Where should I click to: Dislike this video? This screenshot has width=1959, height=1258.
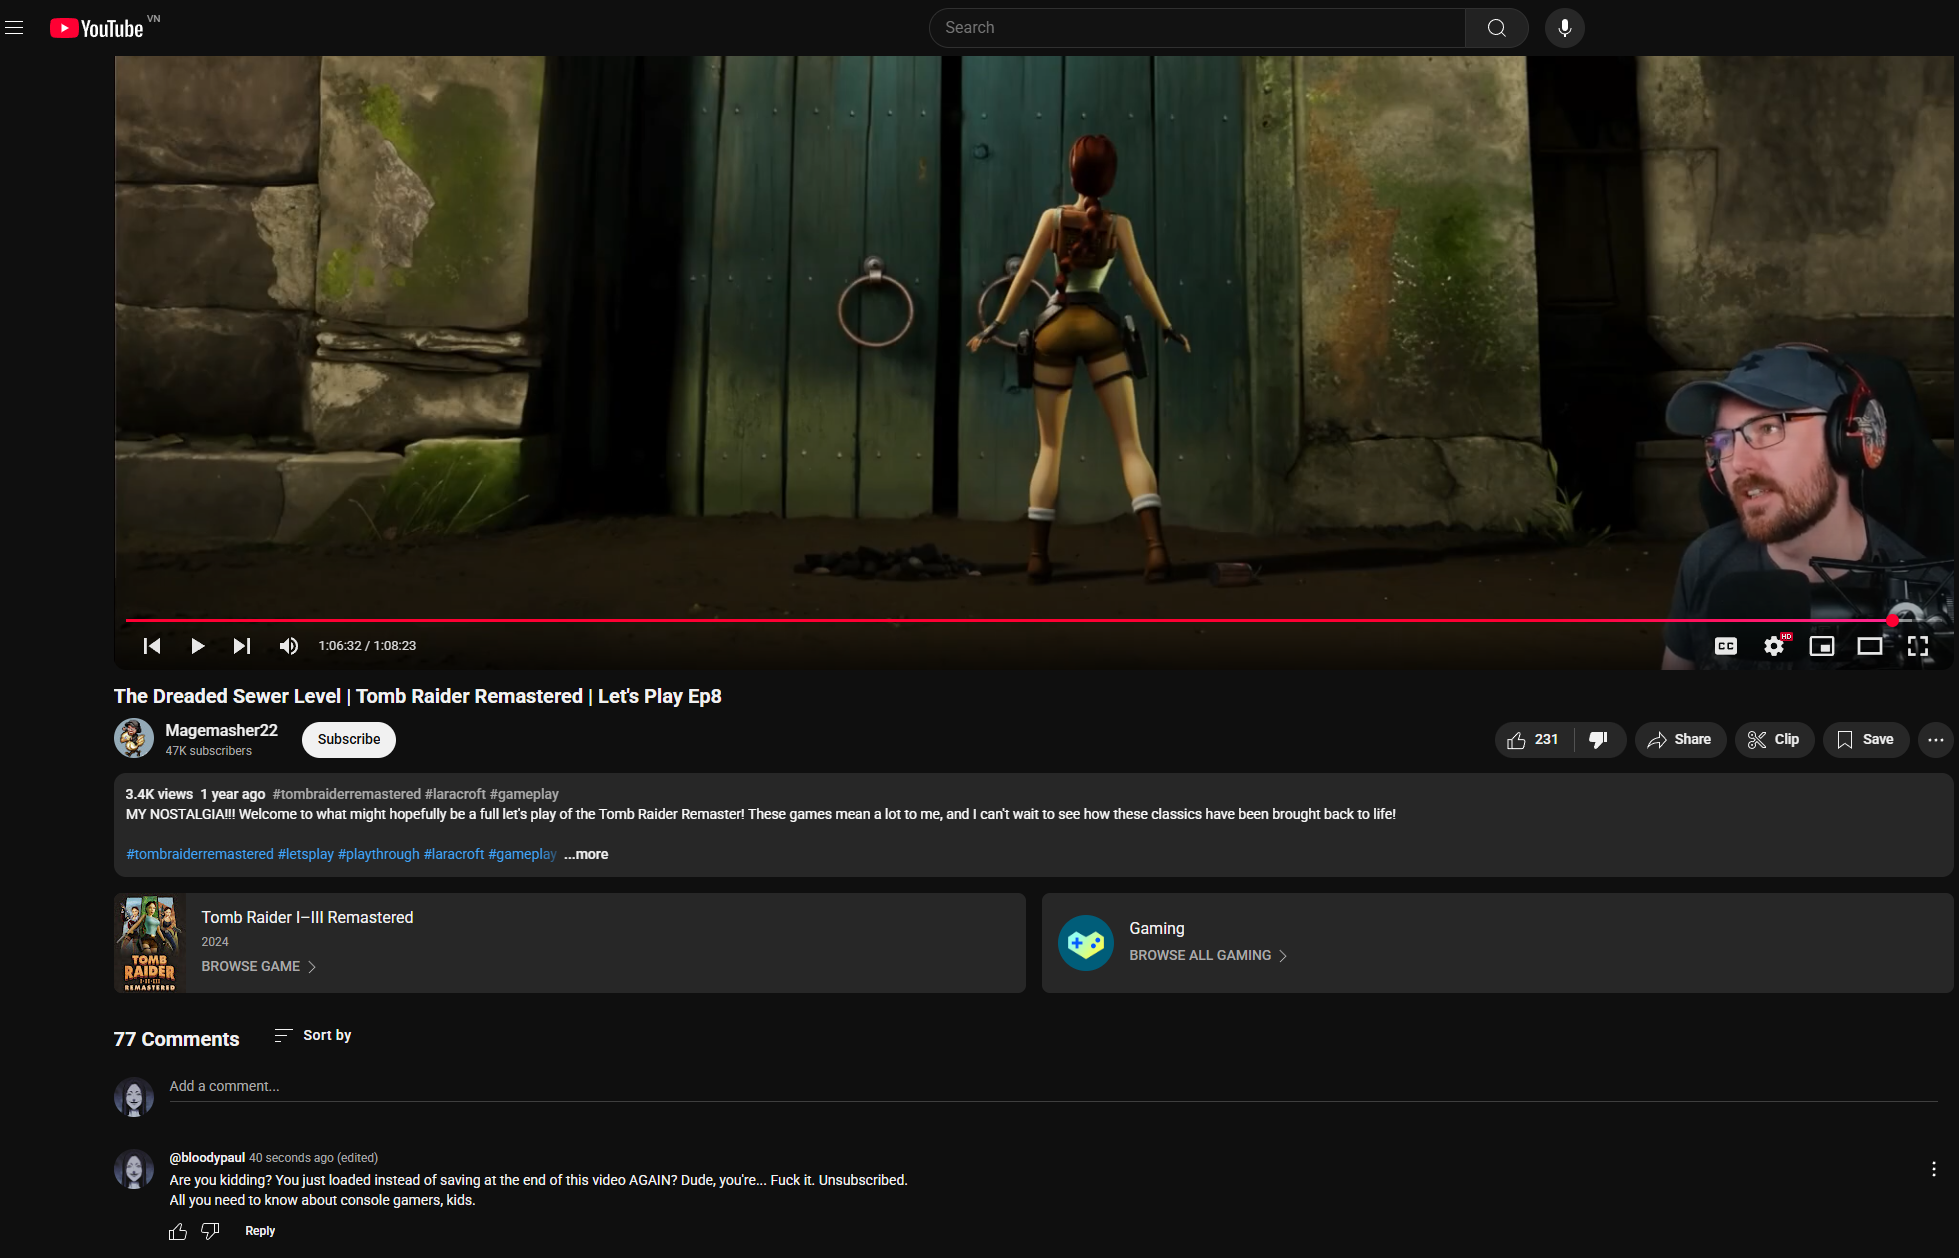tap(1598, 740)
